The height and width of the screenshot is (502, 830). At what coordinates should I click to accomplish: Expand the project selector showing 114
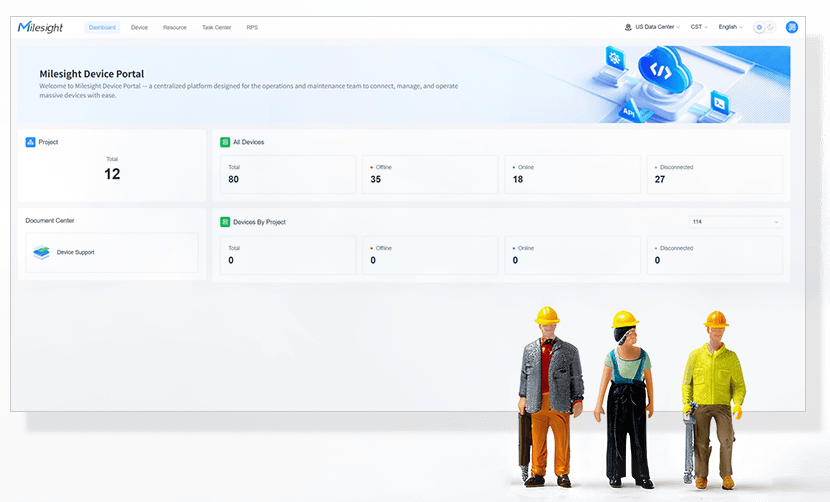(x=735, y=222)
